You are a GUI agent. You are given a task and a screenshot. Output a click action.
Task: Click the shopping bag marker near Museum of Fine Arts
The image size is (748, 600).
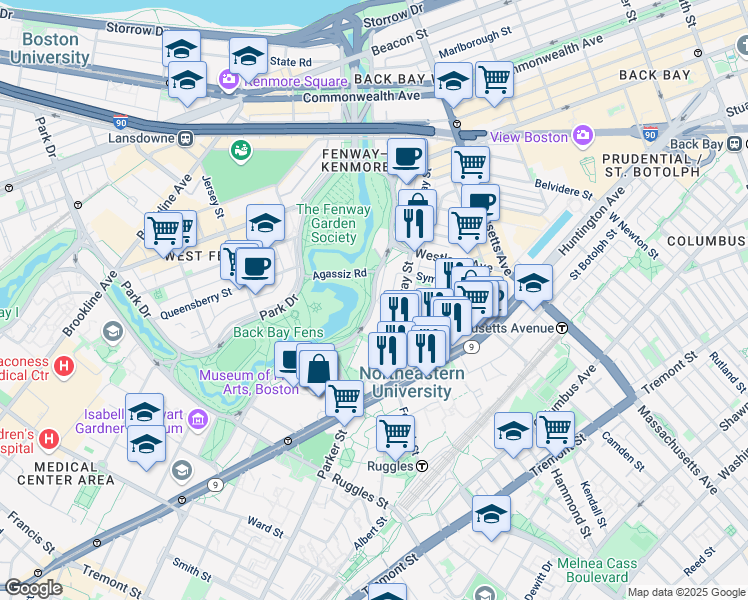click(319, 373)
